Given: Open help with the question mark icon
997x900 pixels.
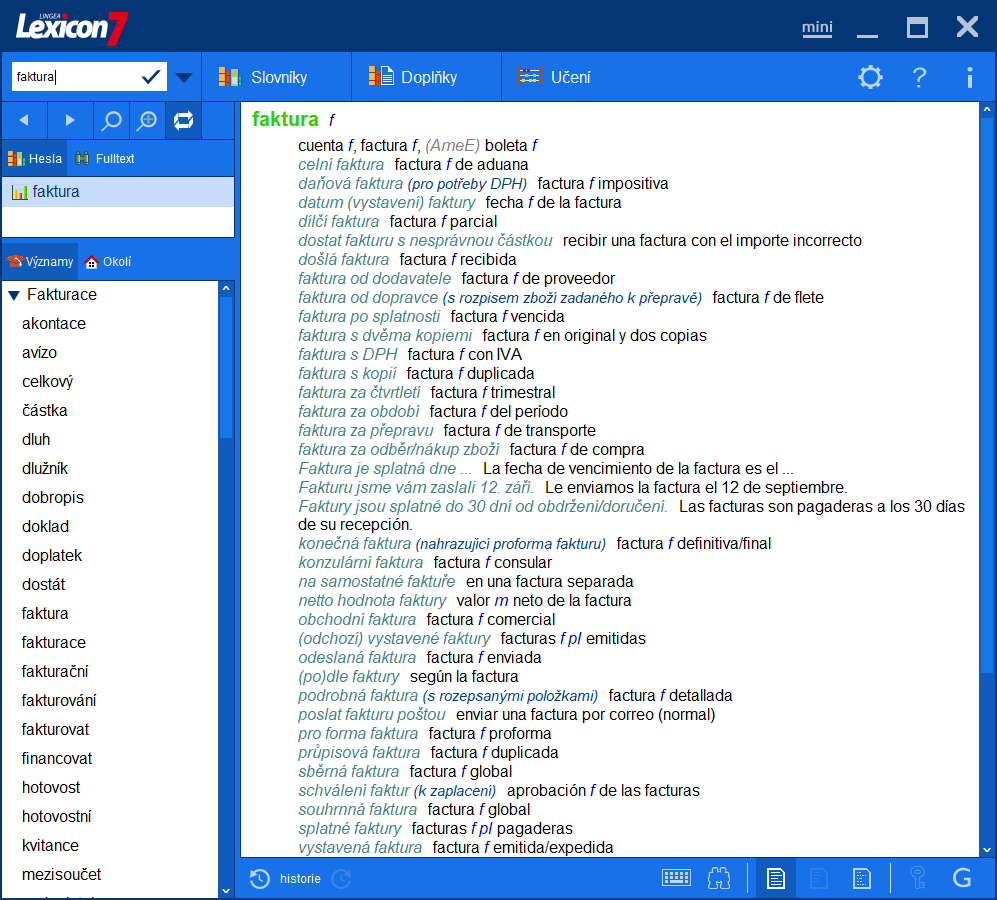Looking at the screenshot, I should [x=919, y=77].
